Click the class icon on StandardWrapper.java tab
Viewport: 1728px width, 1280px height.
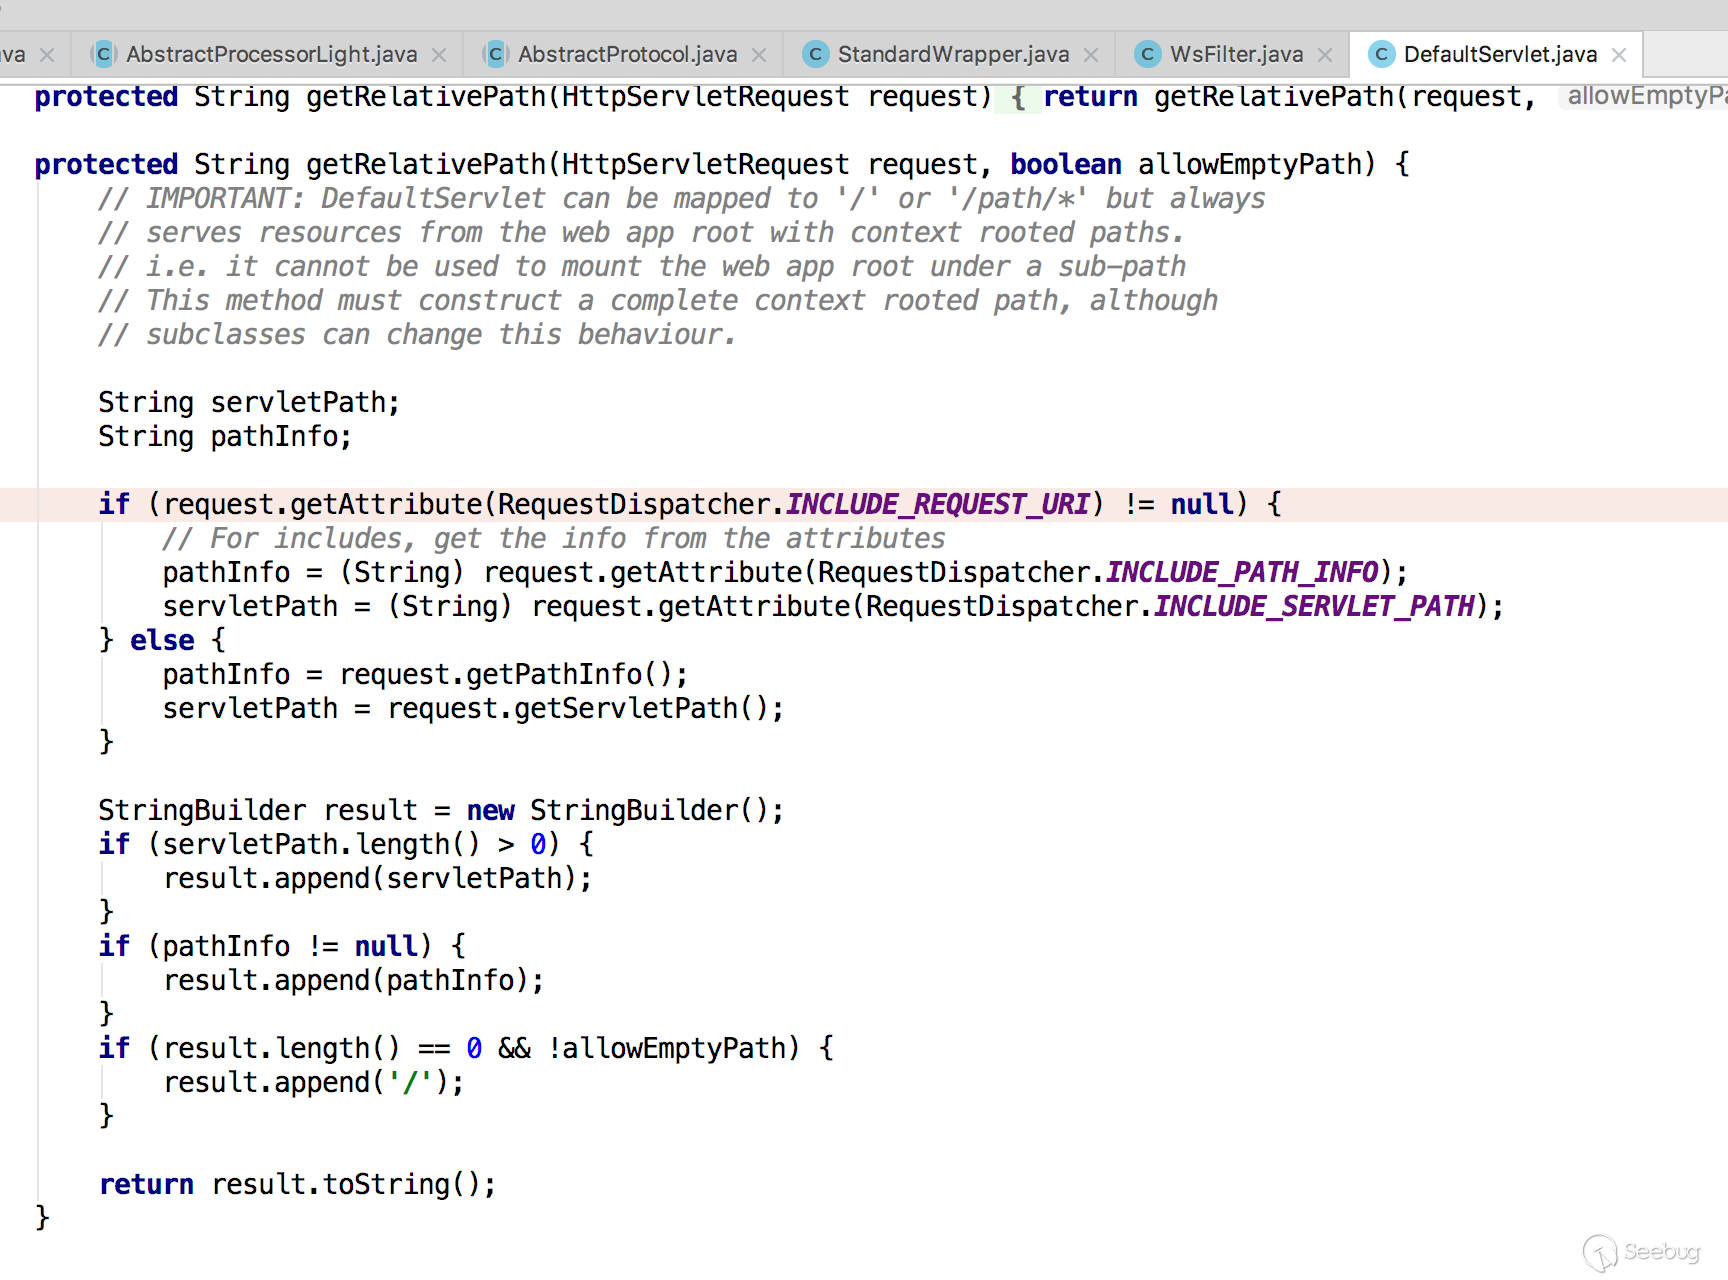coord(815,54)
